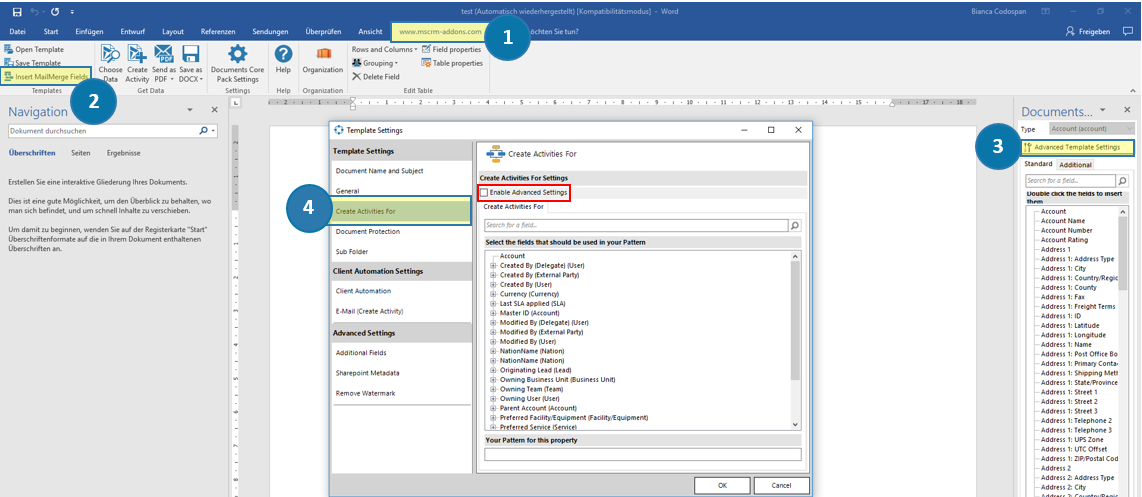Screen dimensions: 1142x497
Task: Click the Save icon in quick access toolbar
Action: pyautogui.click(x=17, y=12)
